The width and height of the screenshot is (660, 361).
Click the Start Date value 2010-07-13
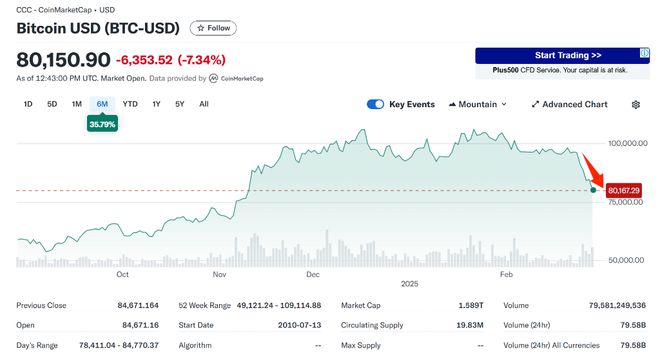pyautogui.click(x=299, y=325)
